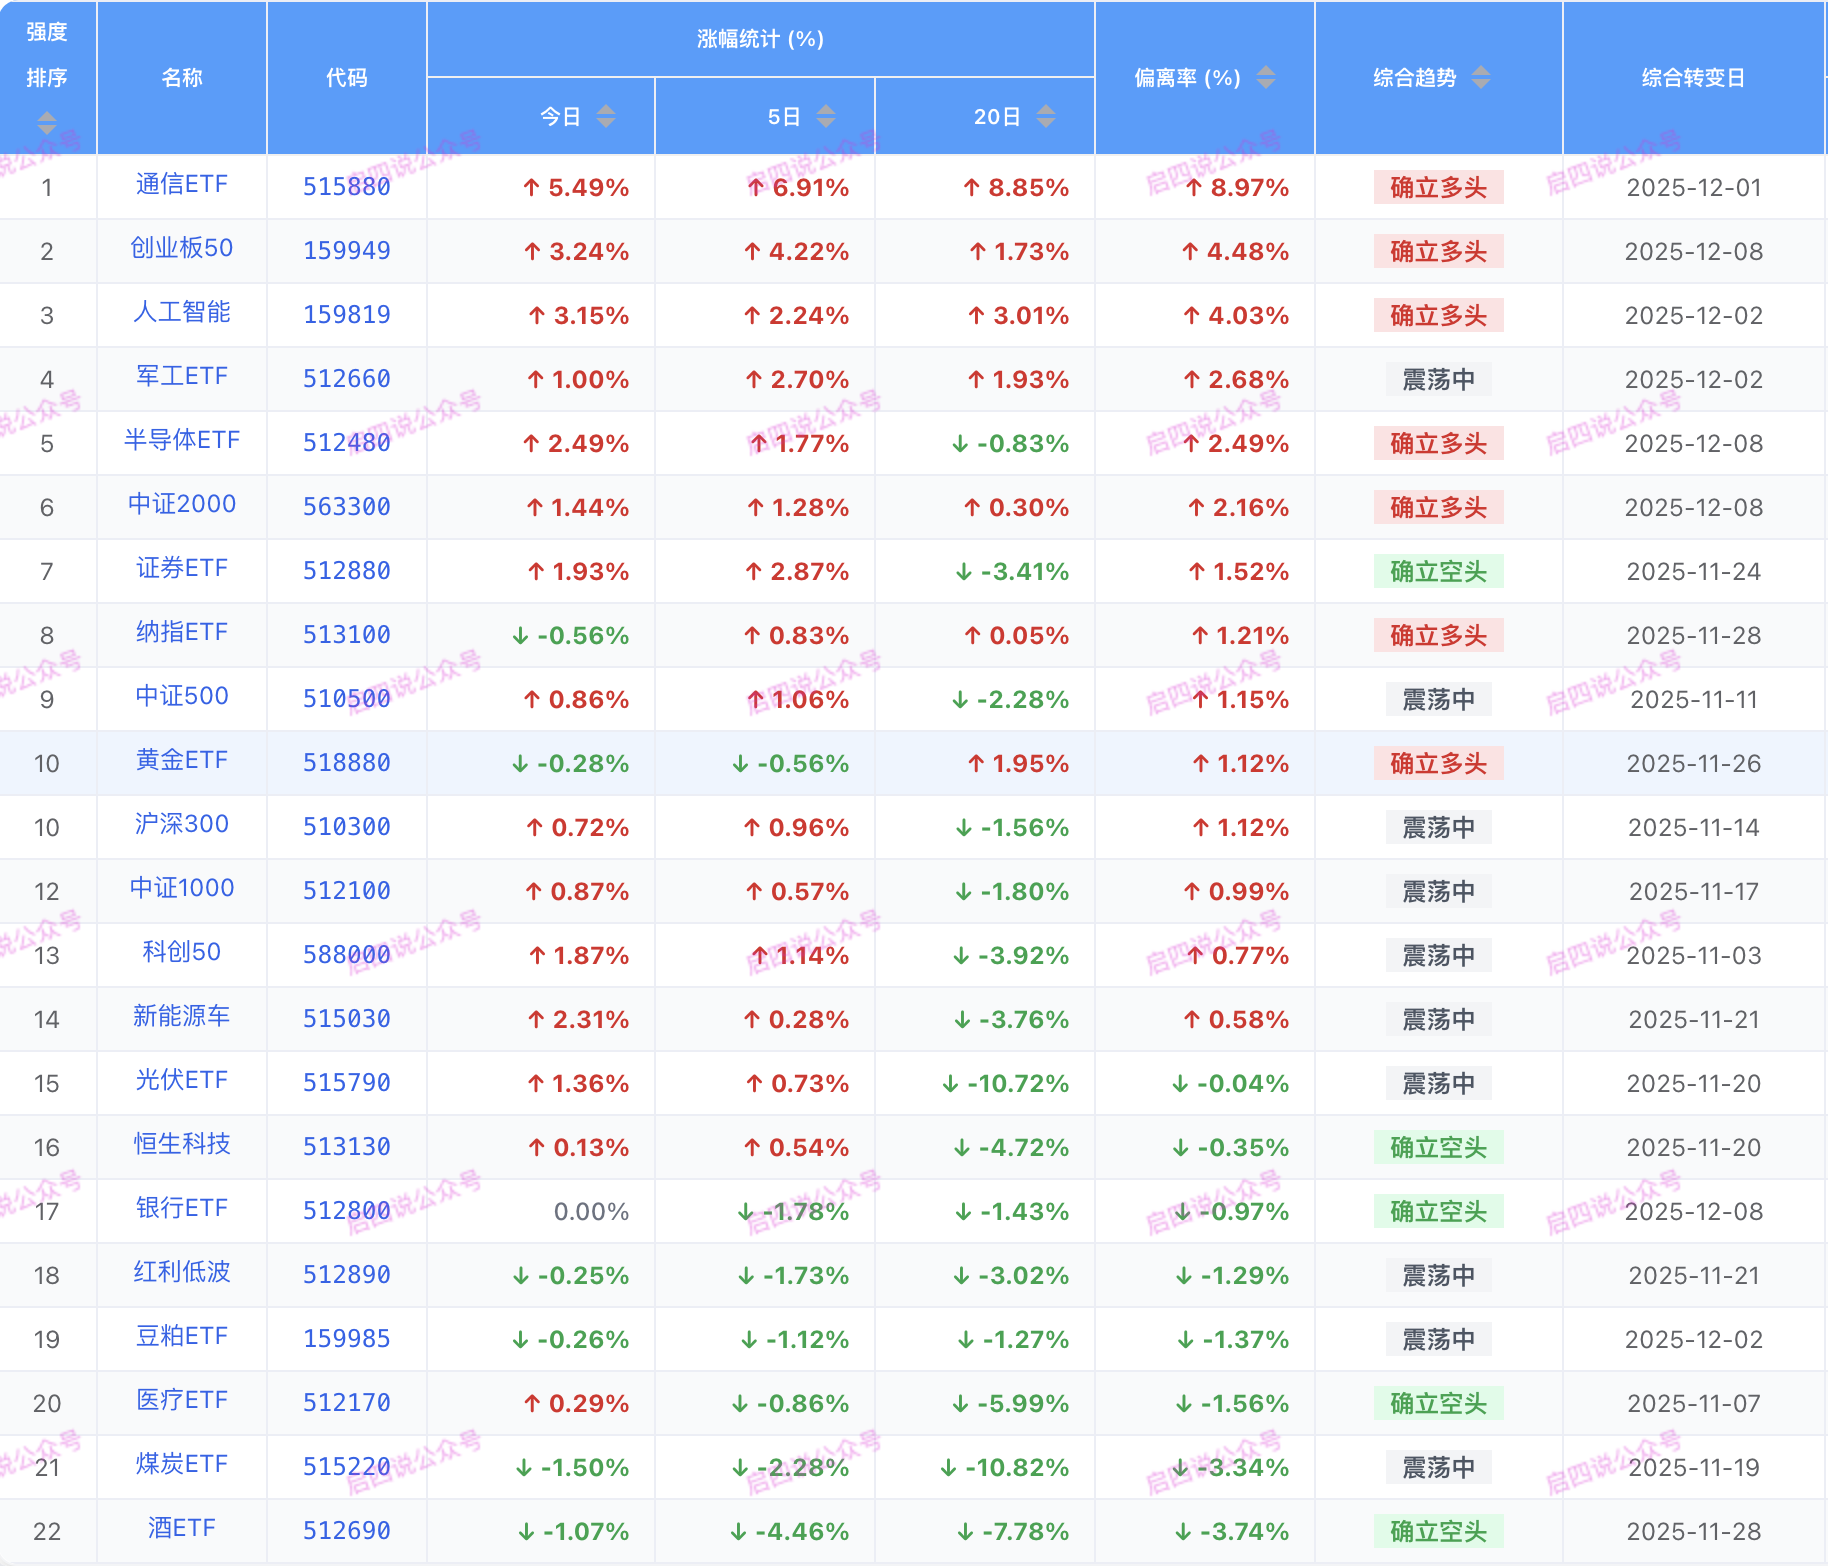Click sort icon beside 今日 column
Viewport: 1828px width, 1566px height.
pos(606,117)
